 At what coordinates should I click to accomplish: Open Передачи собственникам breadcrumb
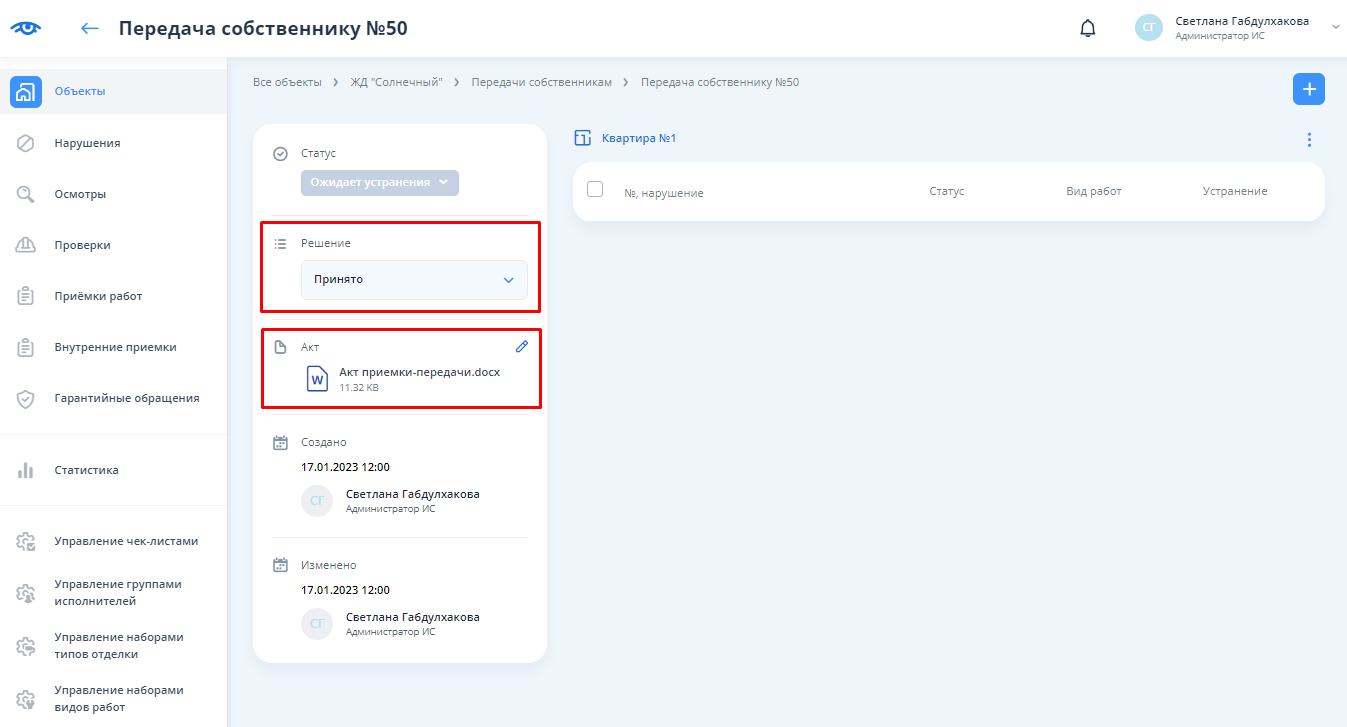(541, 82)
